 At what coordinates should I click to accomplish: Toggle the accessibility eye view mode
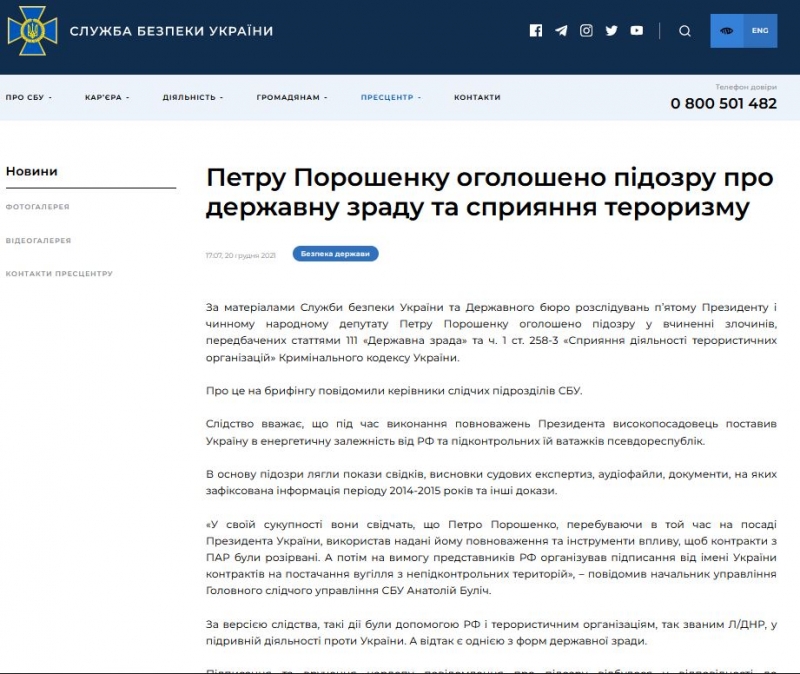pyautogui.click(x=727, y=31)
